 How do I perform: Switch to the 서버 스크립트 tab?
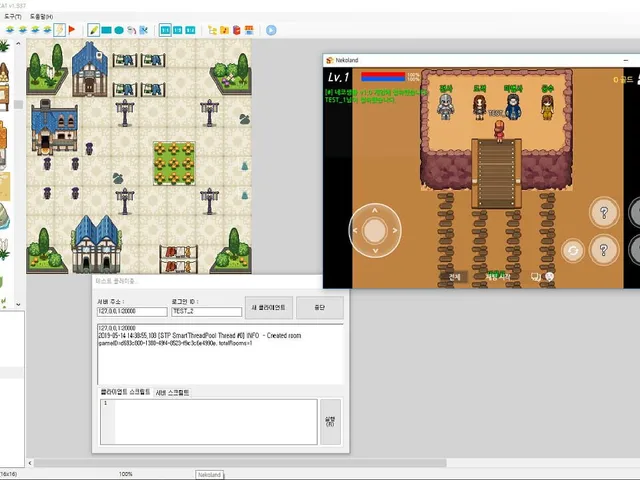tap(172, 393)
